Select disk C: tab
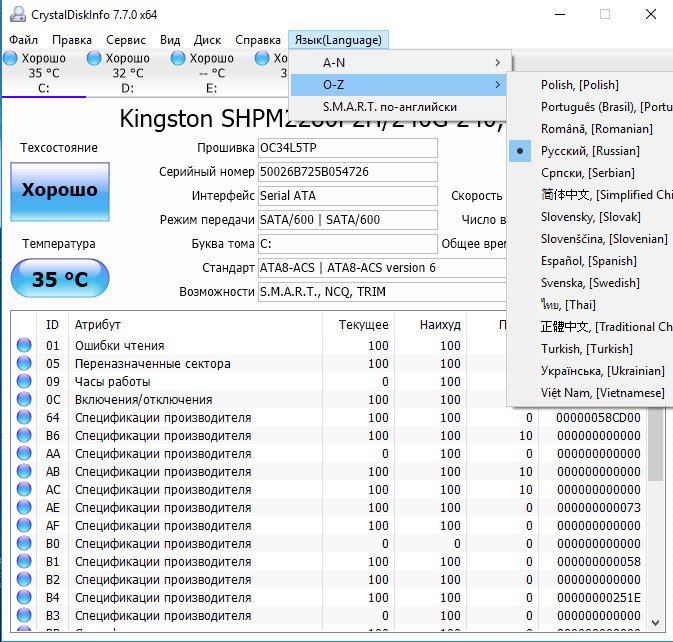This screenshot has height=642, width=673. [44, 73]
